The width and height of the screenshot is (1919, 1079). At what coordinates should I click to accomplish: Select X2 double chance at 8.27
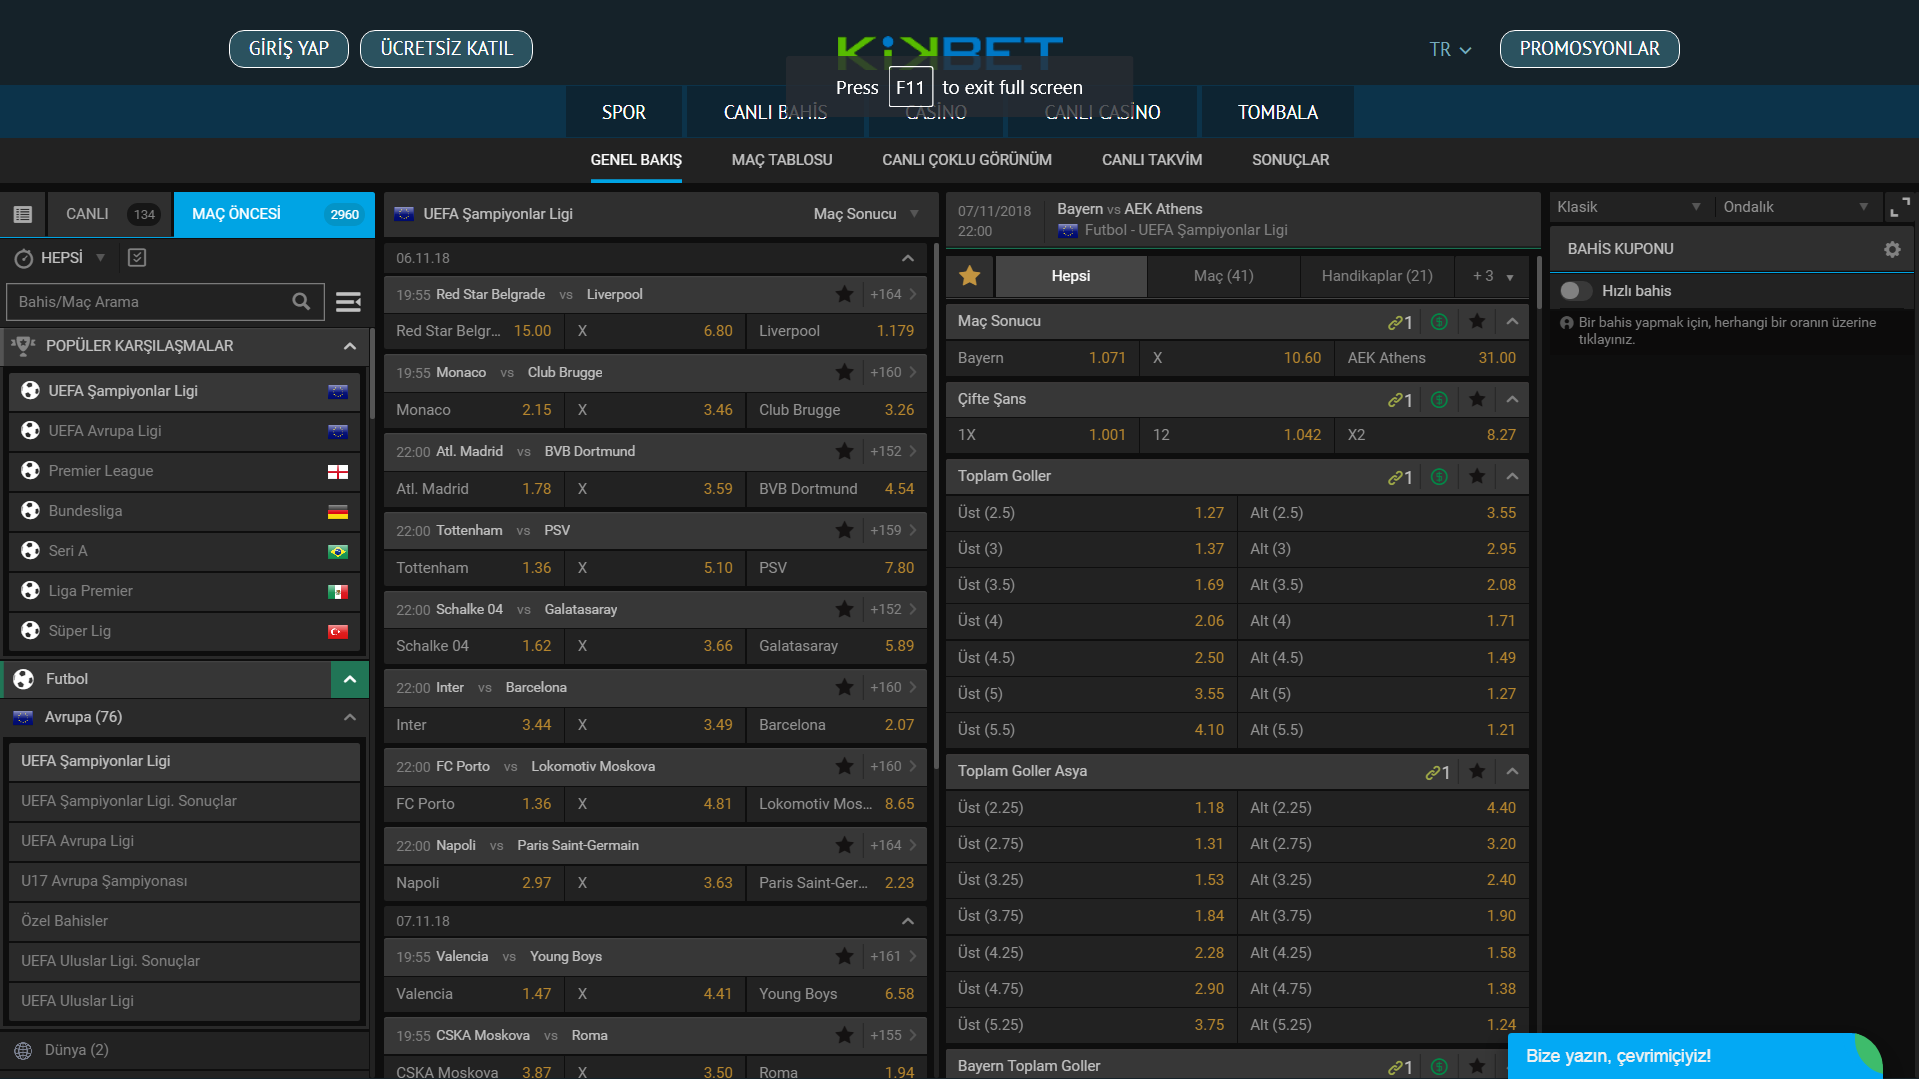point(1432,435)
